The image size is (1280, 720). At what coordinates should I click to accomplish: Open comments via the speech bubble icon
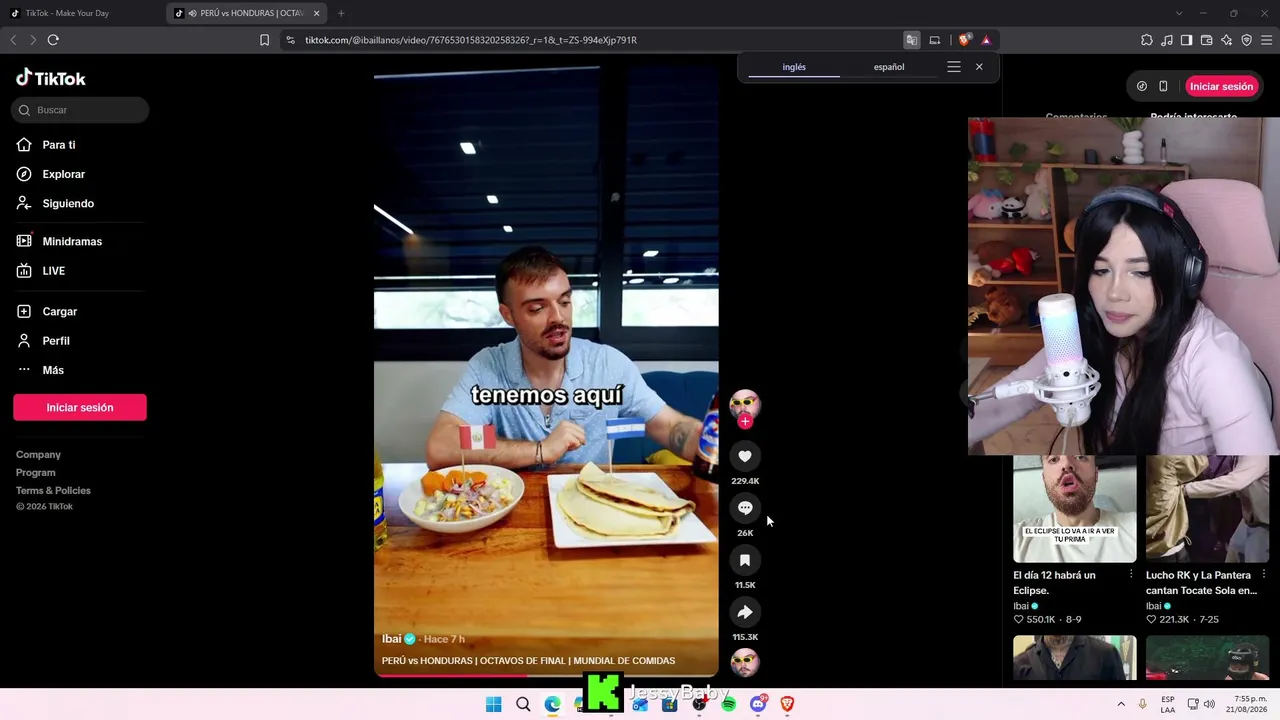(x=745, y=508)
